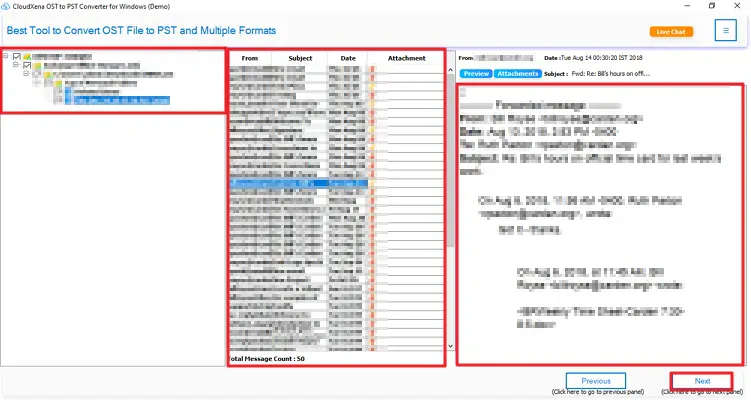Sort messages by Date column
Image resolution: width=751 pixels, height=400 pixels.
click(x=348, y=58)
